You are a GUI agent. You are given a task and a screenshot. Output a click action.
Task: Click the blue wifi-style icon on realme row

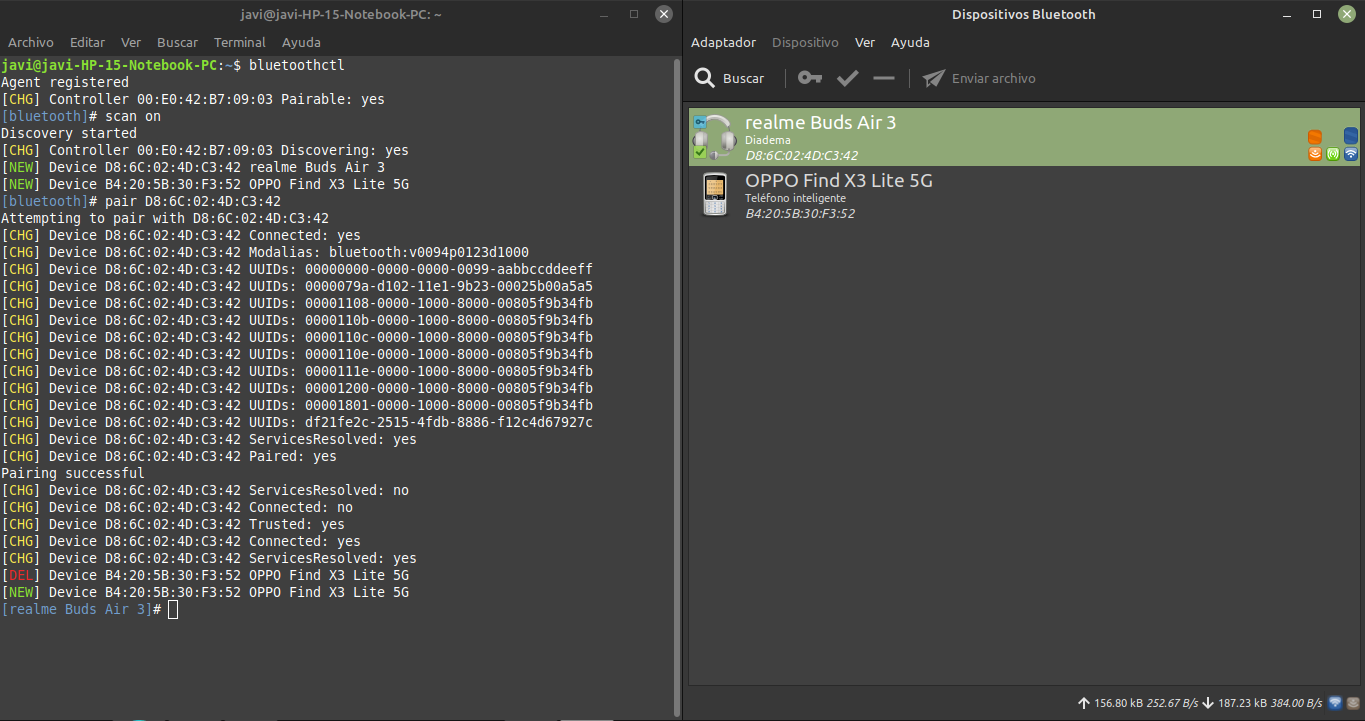click(x=1351, y=154)
